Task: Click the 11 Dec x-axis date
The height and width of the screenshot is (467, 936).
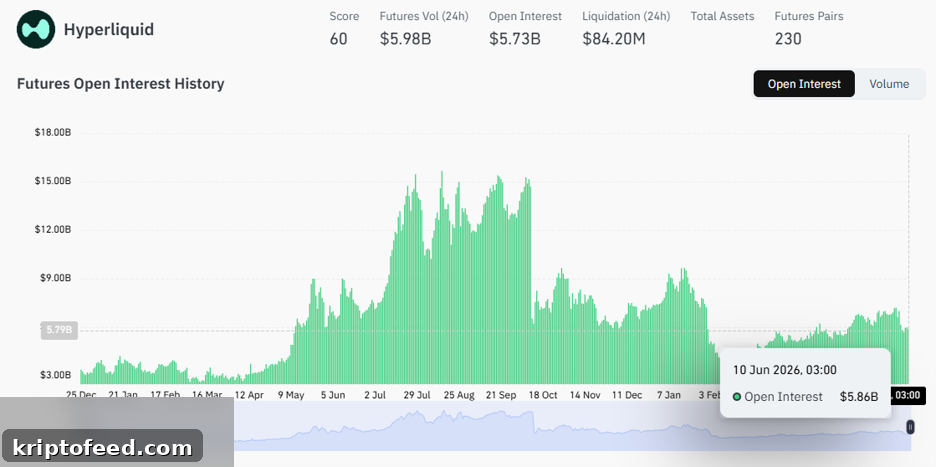Action: click(x=627, y=395)
